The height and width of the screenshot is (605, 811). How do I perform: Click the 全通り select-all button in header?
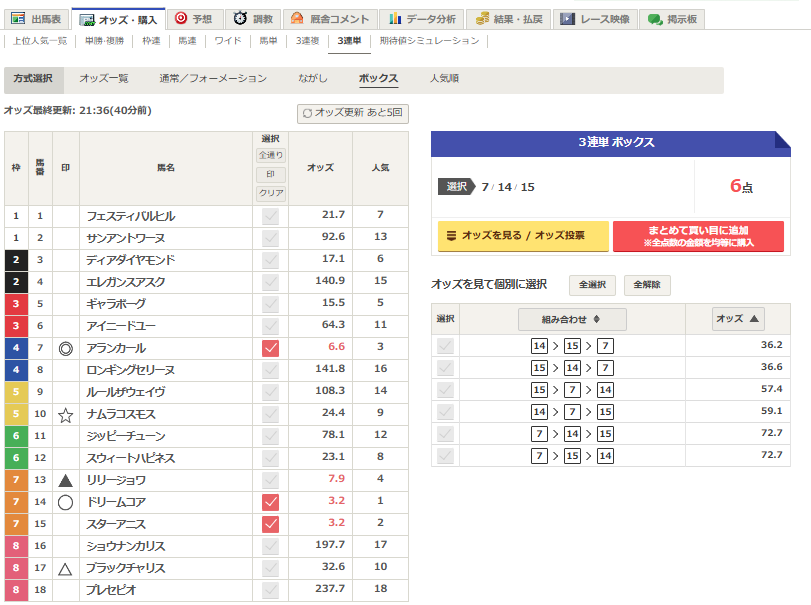coord(271,155)
